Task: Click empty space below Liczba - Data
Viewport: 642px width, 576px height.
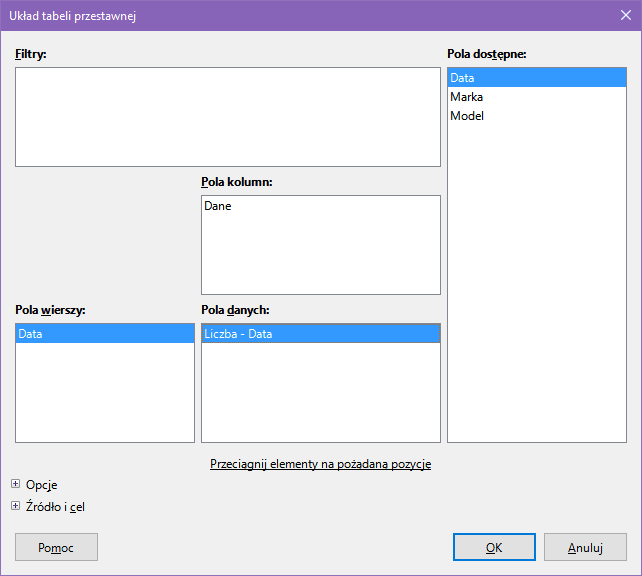Action: click(x=320, y=395)
